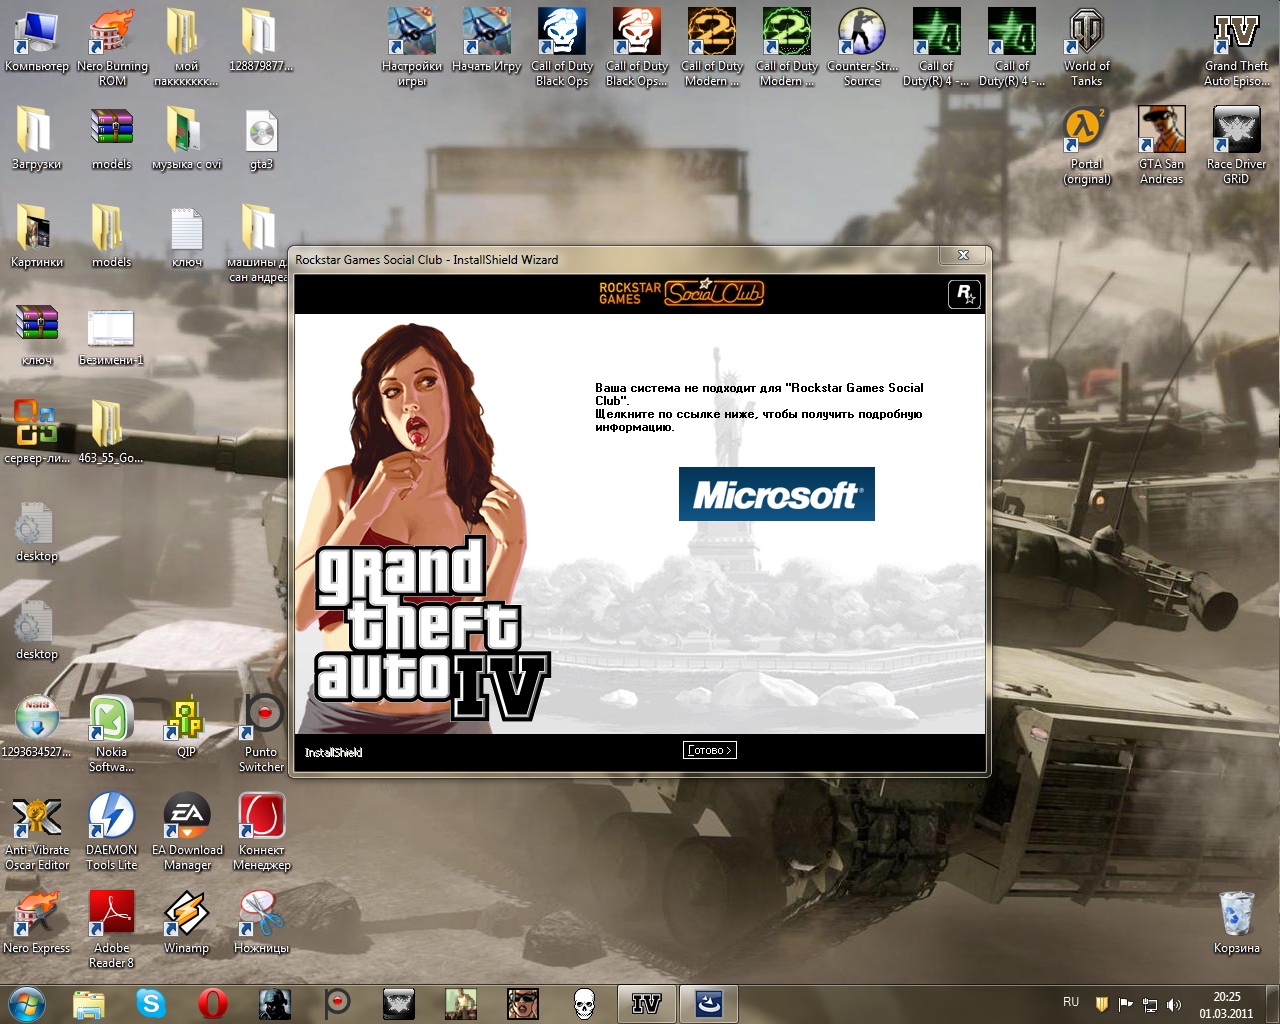This screenshot has width=1280, height=1024.
Task: Click the sunglasses face taskbar icon
Action: click(523, 1003)
